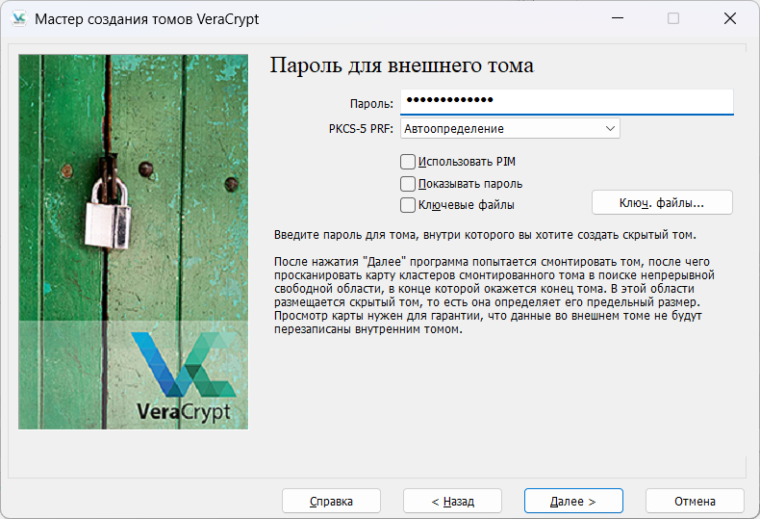This screenshot has height=519, width=760.
Task: Check the Ключевые файлы checkbox
Action: click(x=407, y=205)
